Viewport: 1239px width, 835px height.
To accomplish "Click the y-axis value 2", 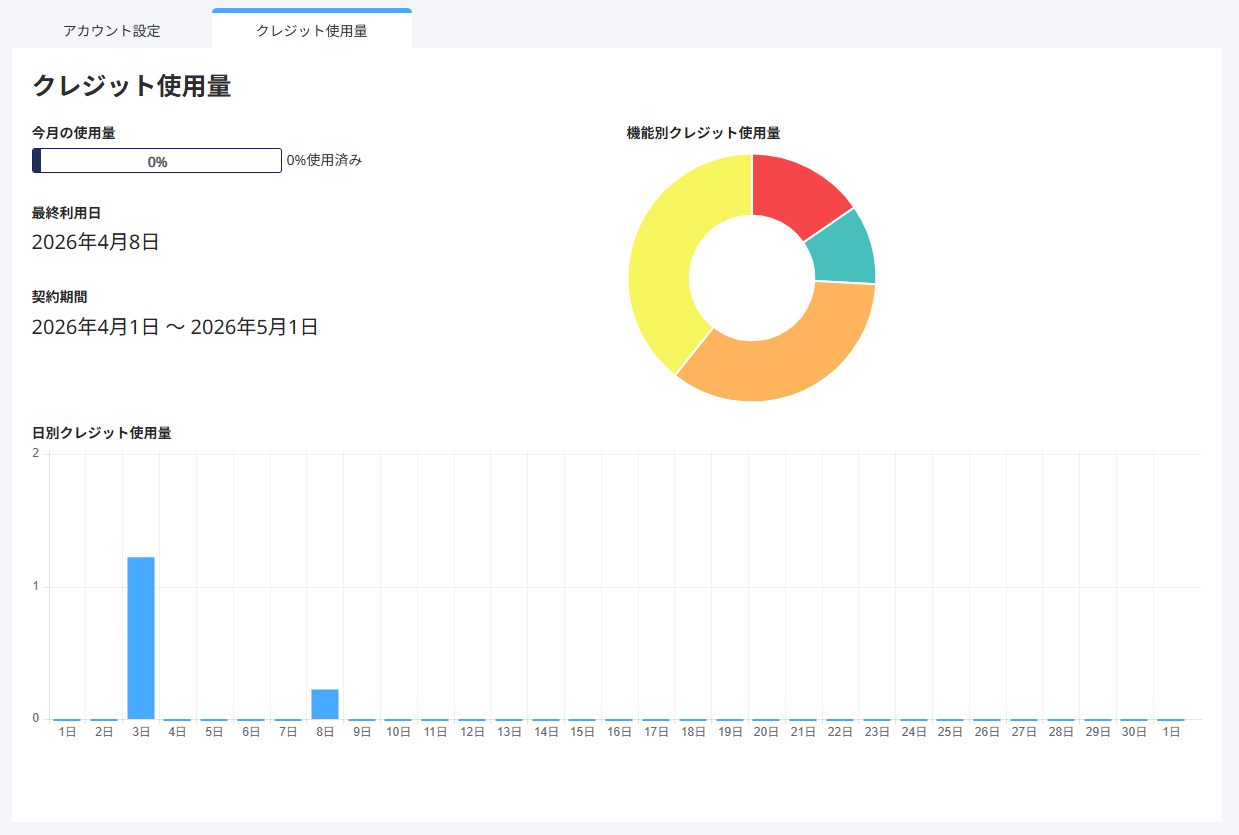I will click(x=36, y=454).
